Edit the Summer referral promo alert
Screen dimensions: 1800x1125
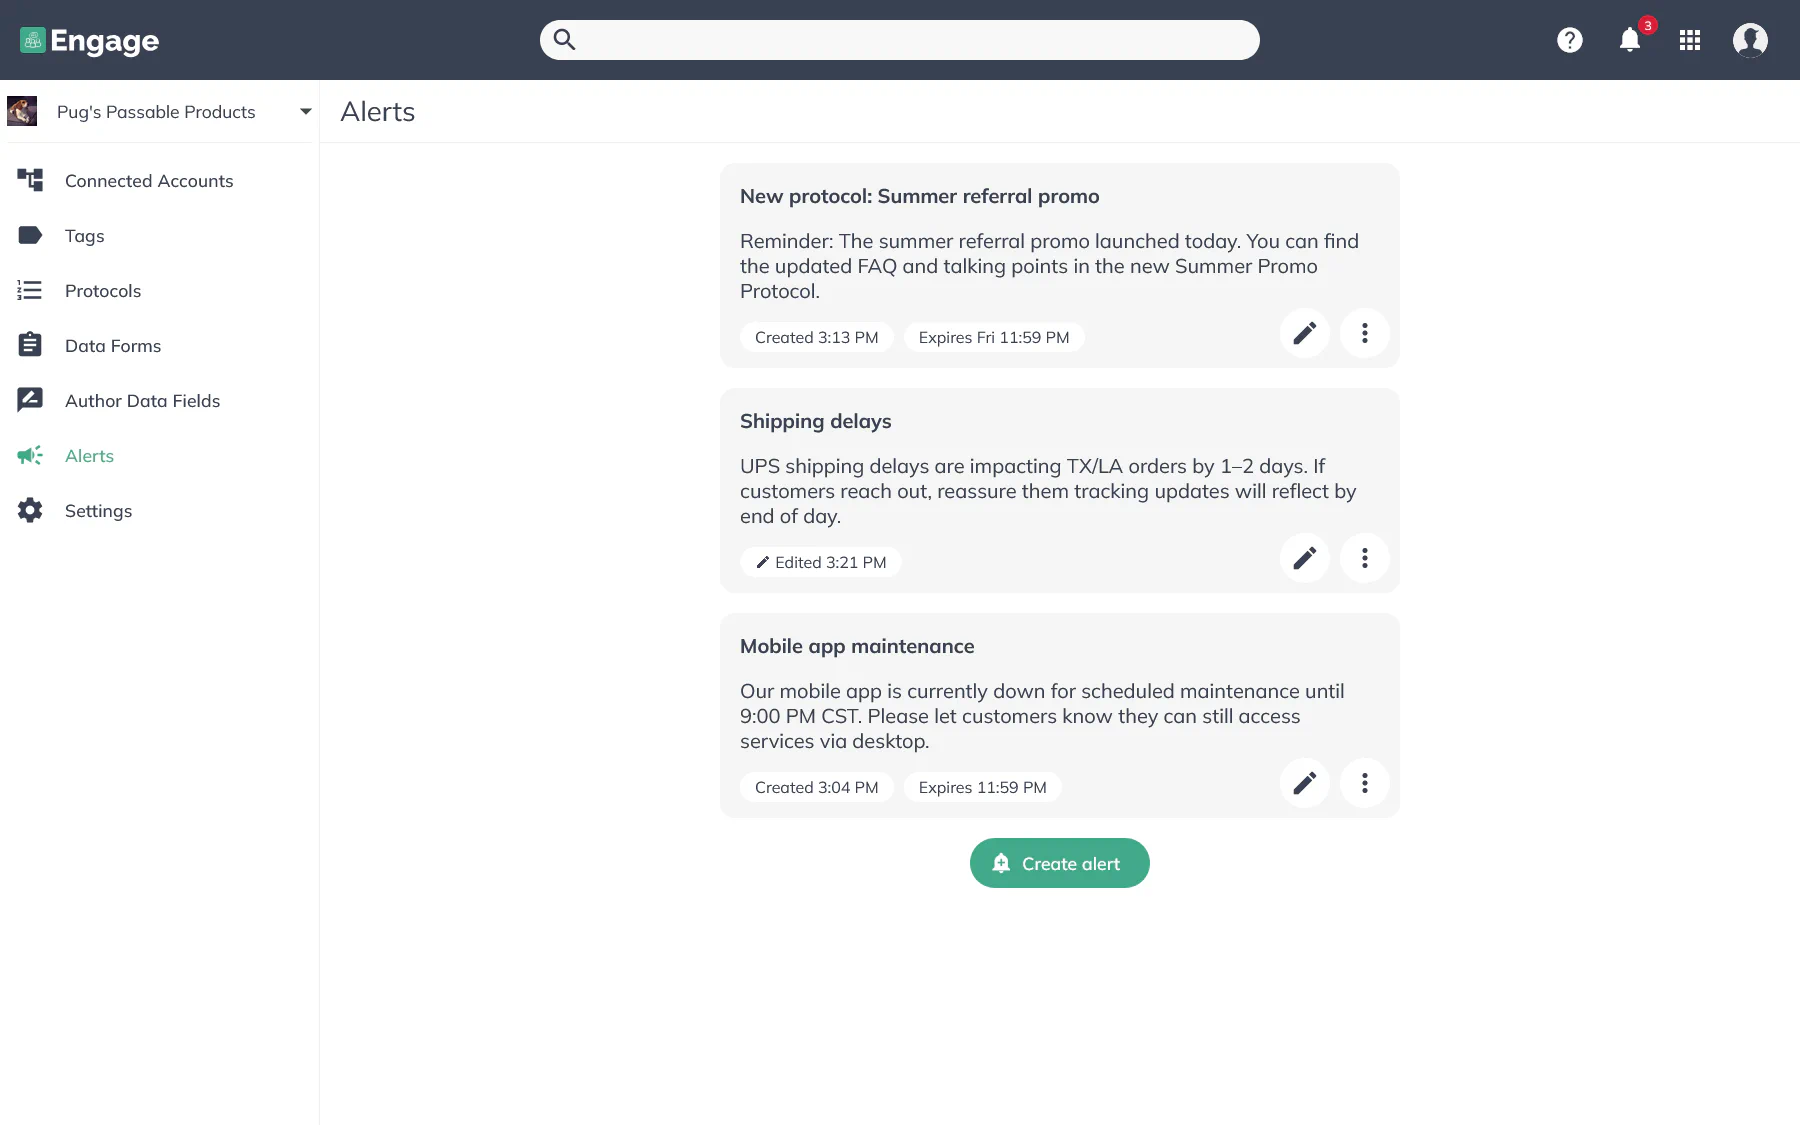point(1305,333)
